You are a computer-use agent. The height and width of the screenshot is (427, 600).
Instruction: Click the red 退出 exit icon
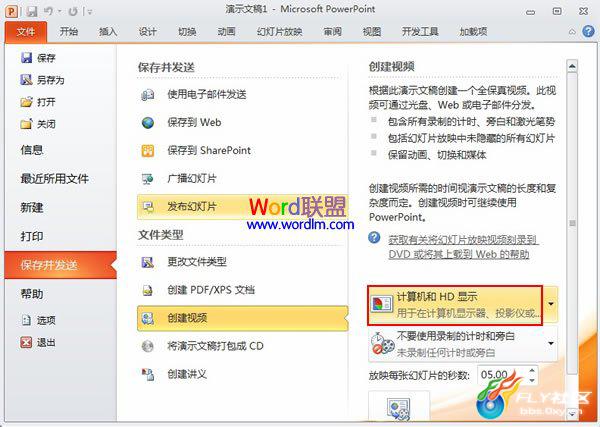[26, 342]
